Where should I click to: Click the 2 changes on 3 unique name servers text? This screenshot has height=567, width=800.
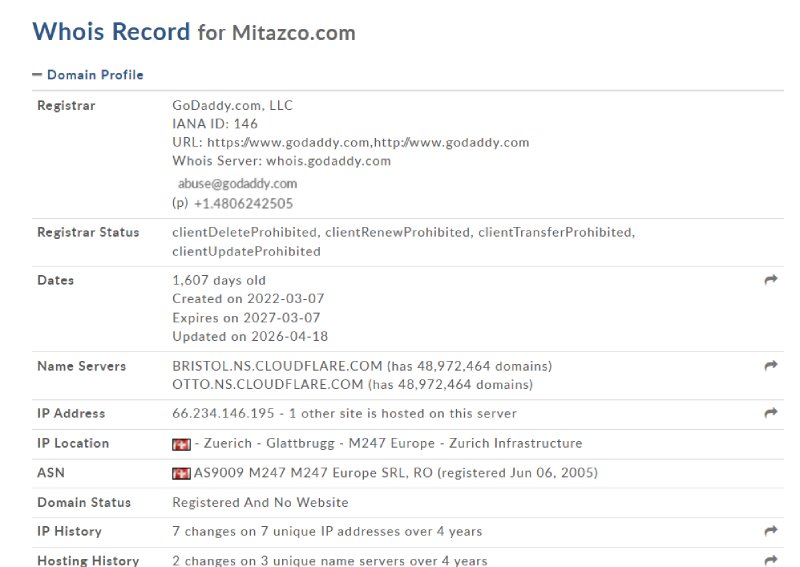[330, 560]
